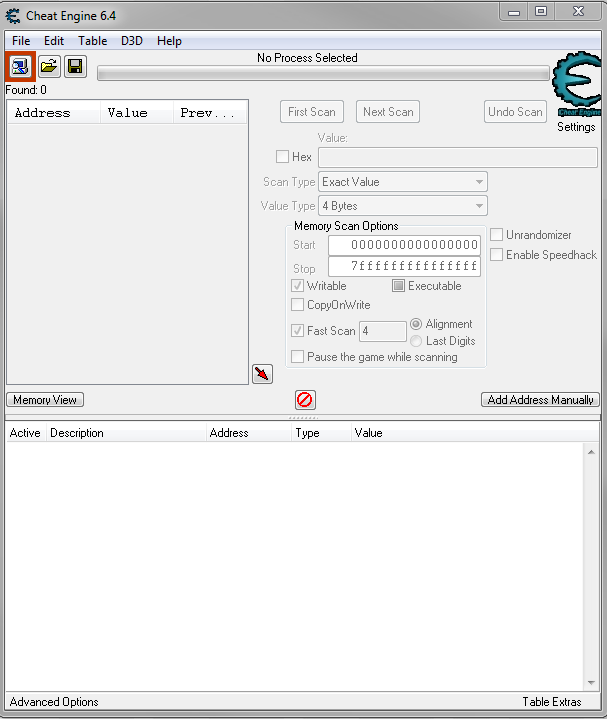Toggle the Executable checkbox

(398, 286)
